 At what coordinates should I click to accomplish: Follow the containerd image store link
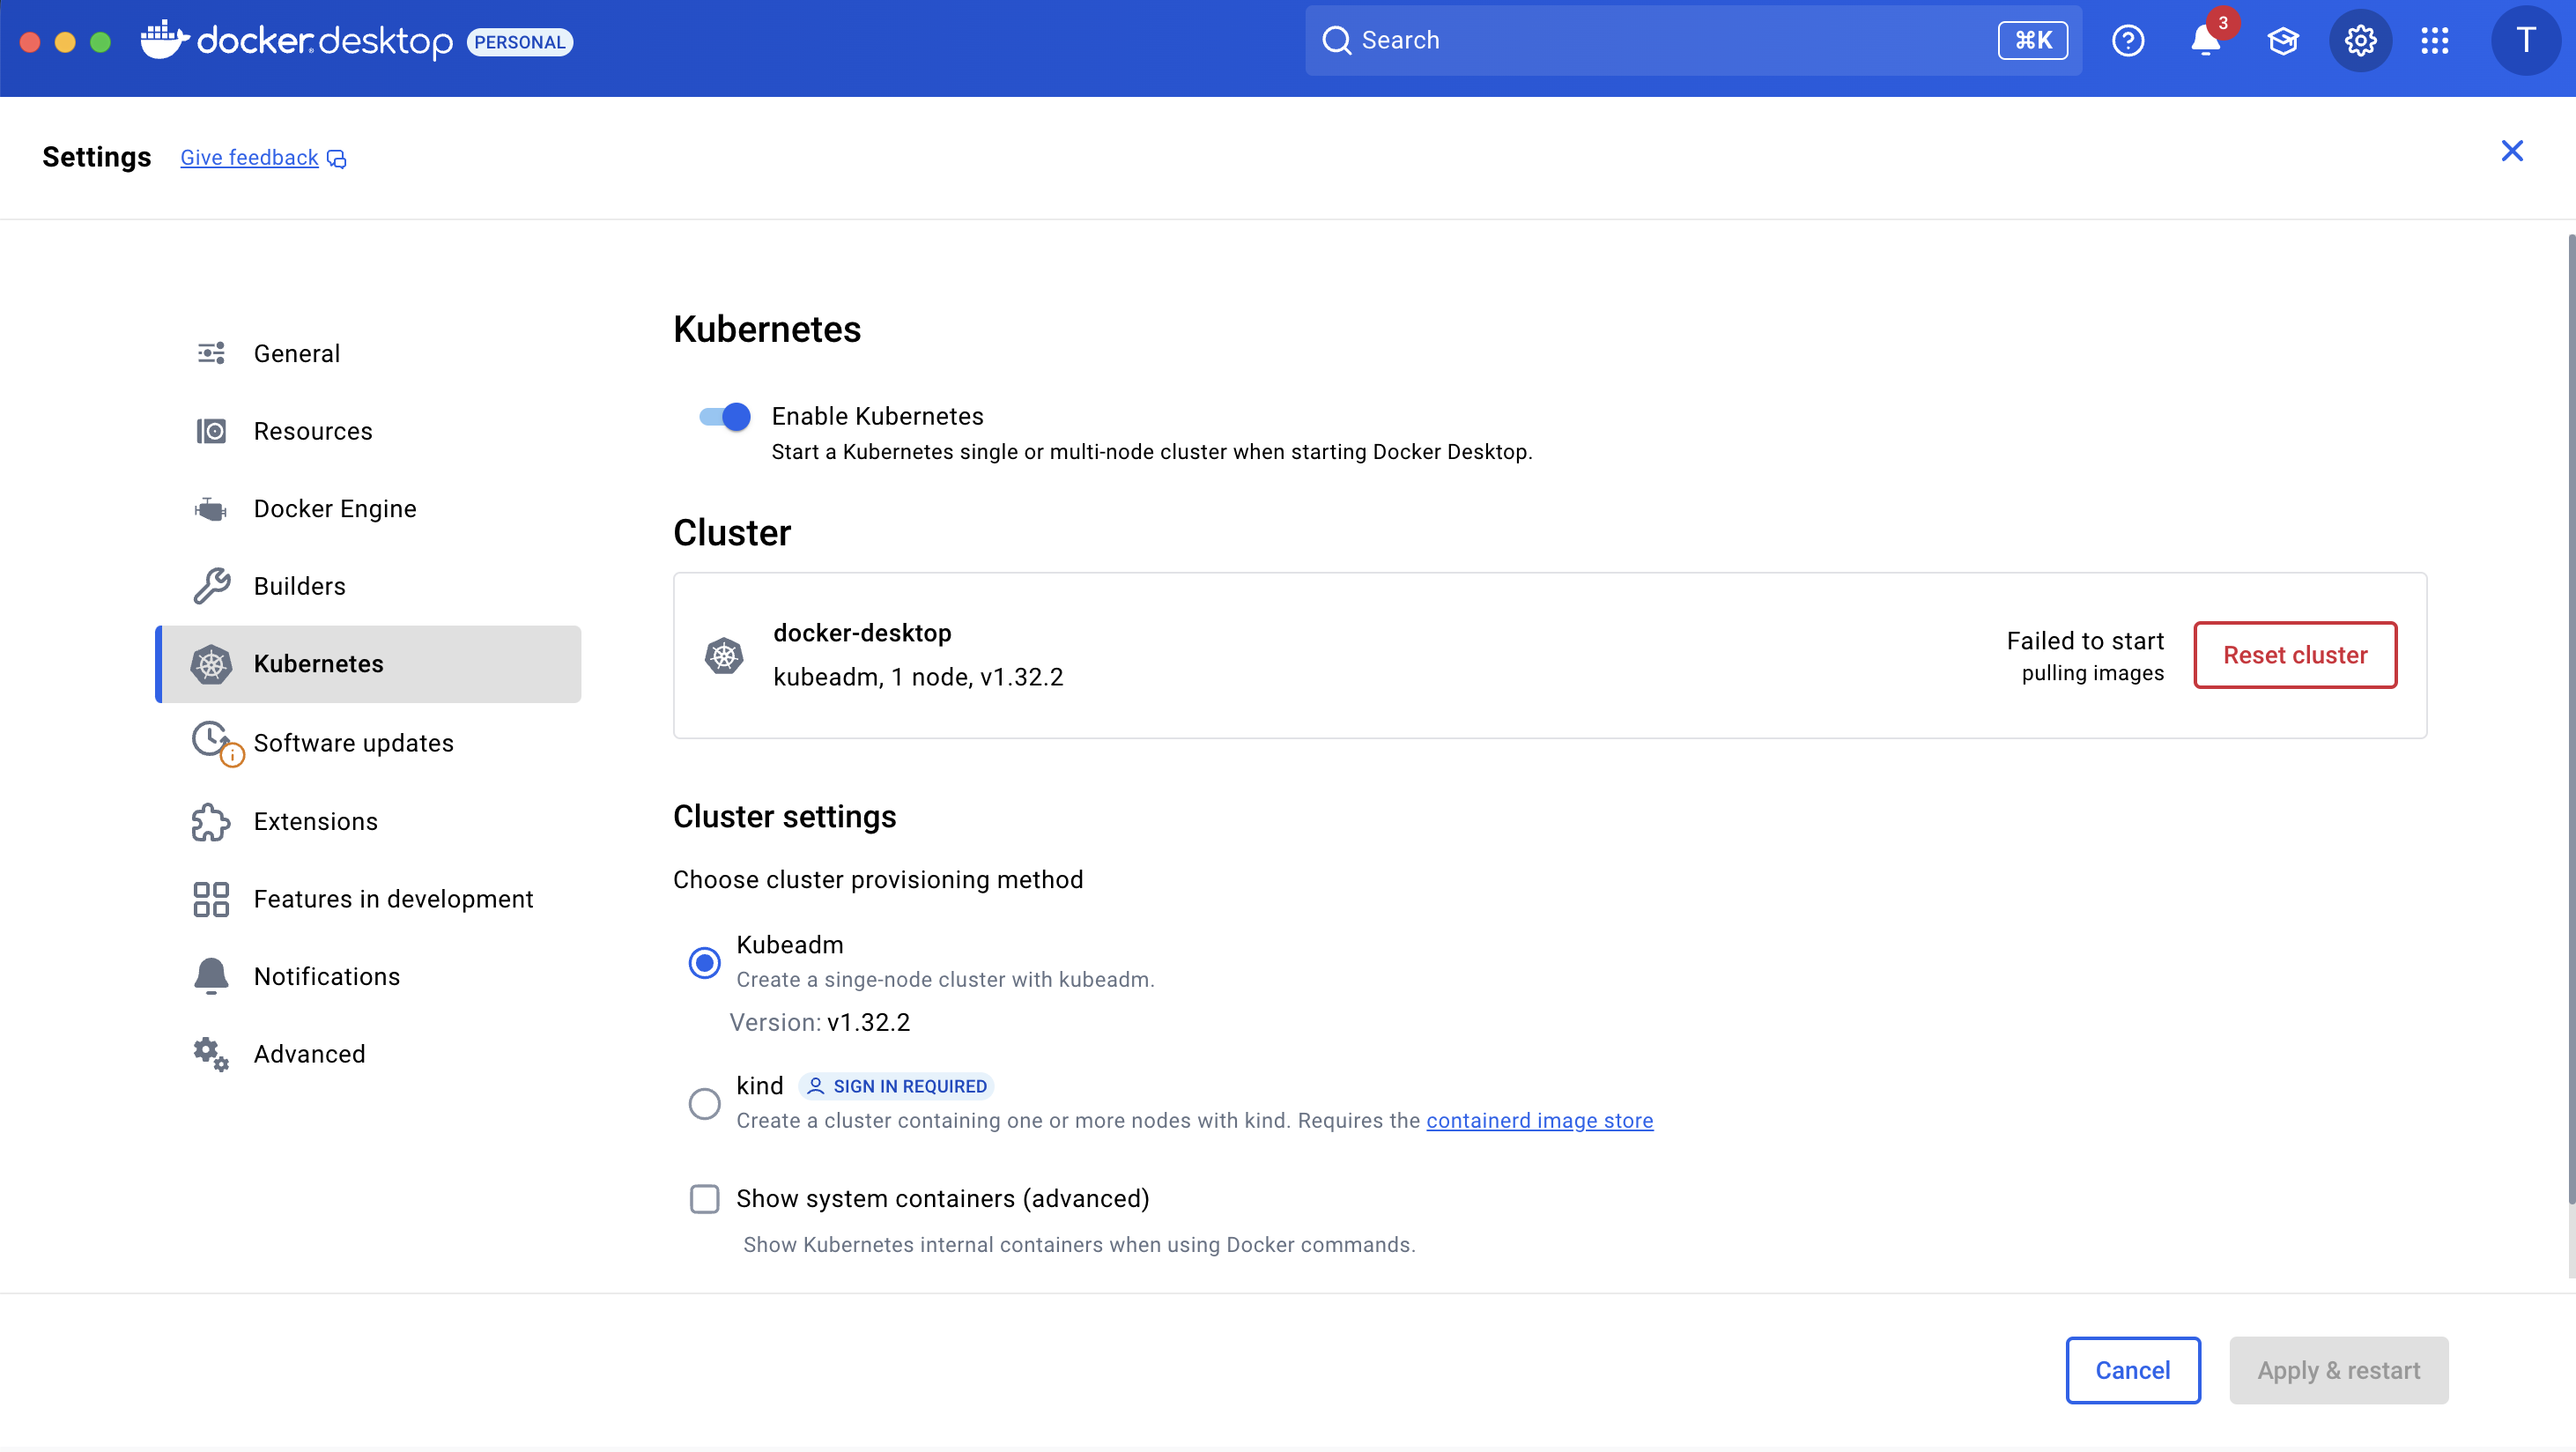(1539, 1121)
